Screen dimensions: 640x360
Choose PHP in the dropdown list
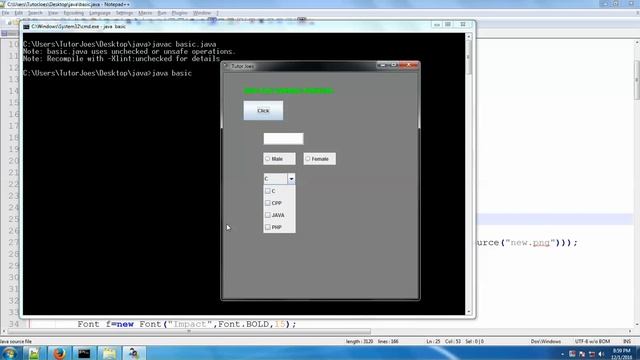coord(279,227)
